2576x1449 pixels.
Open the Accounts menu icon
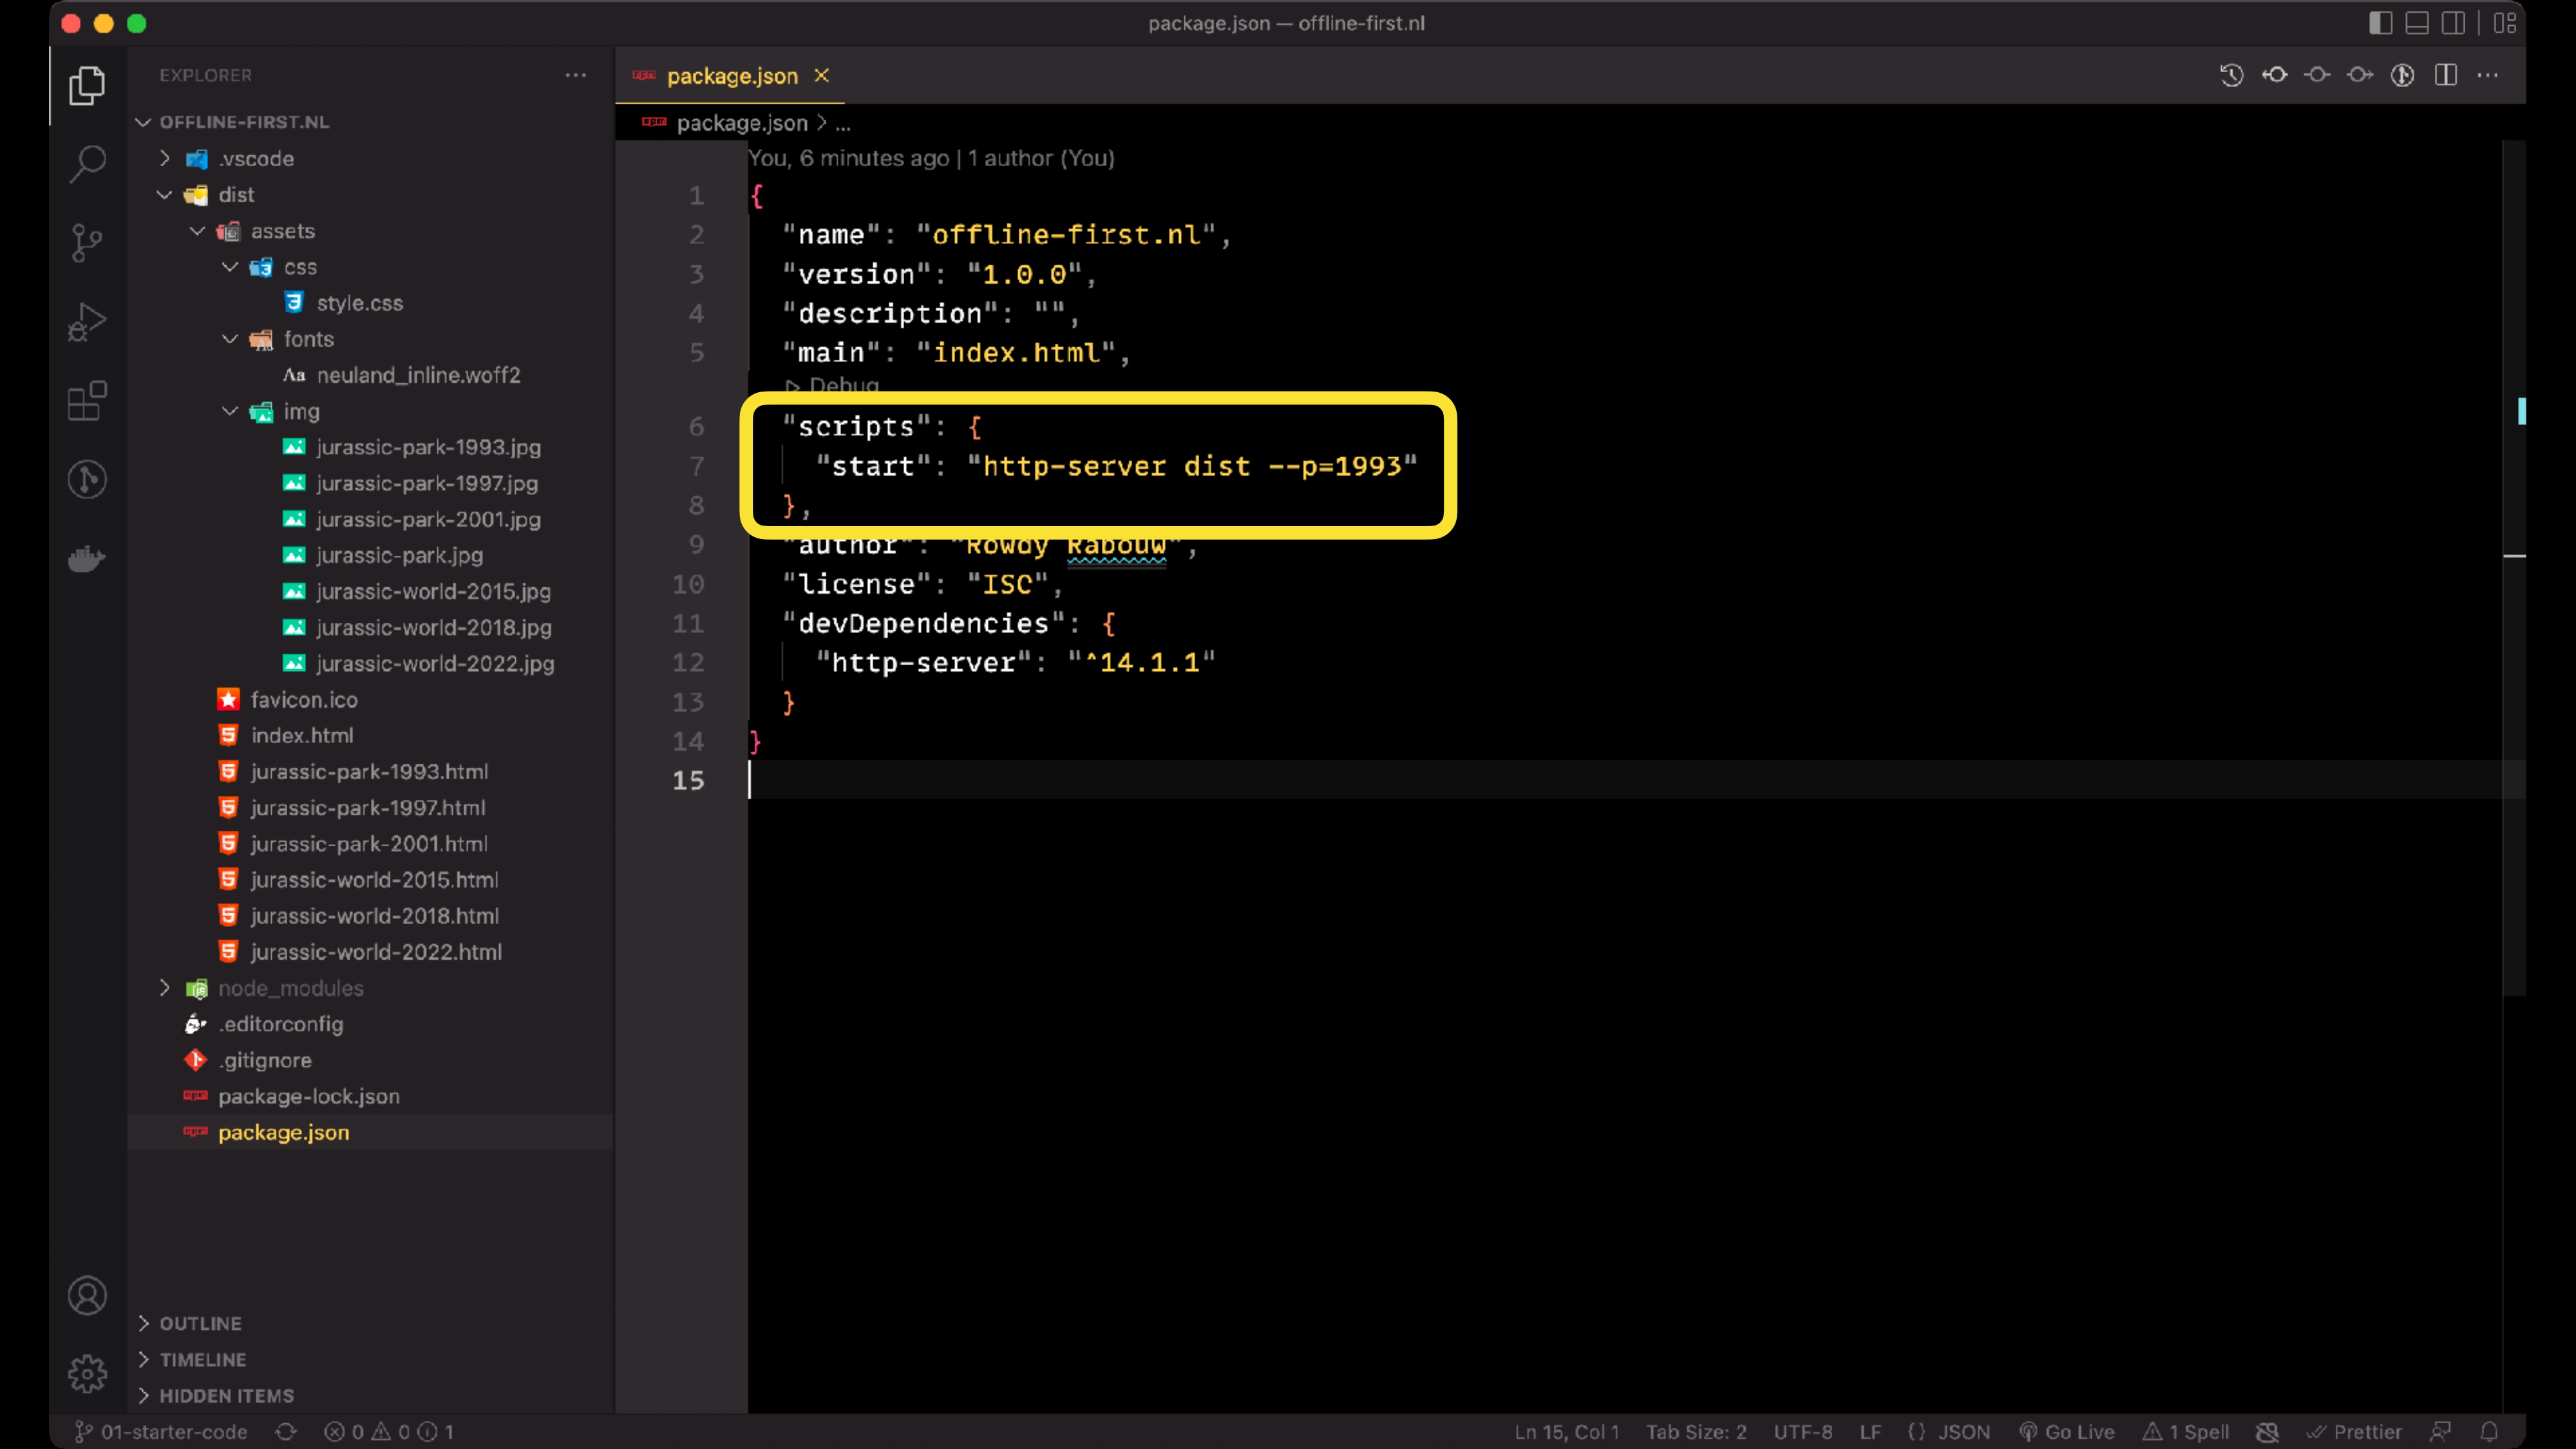coord(87,1296)
